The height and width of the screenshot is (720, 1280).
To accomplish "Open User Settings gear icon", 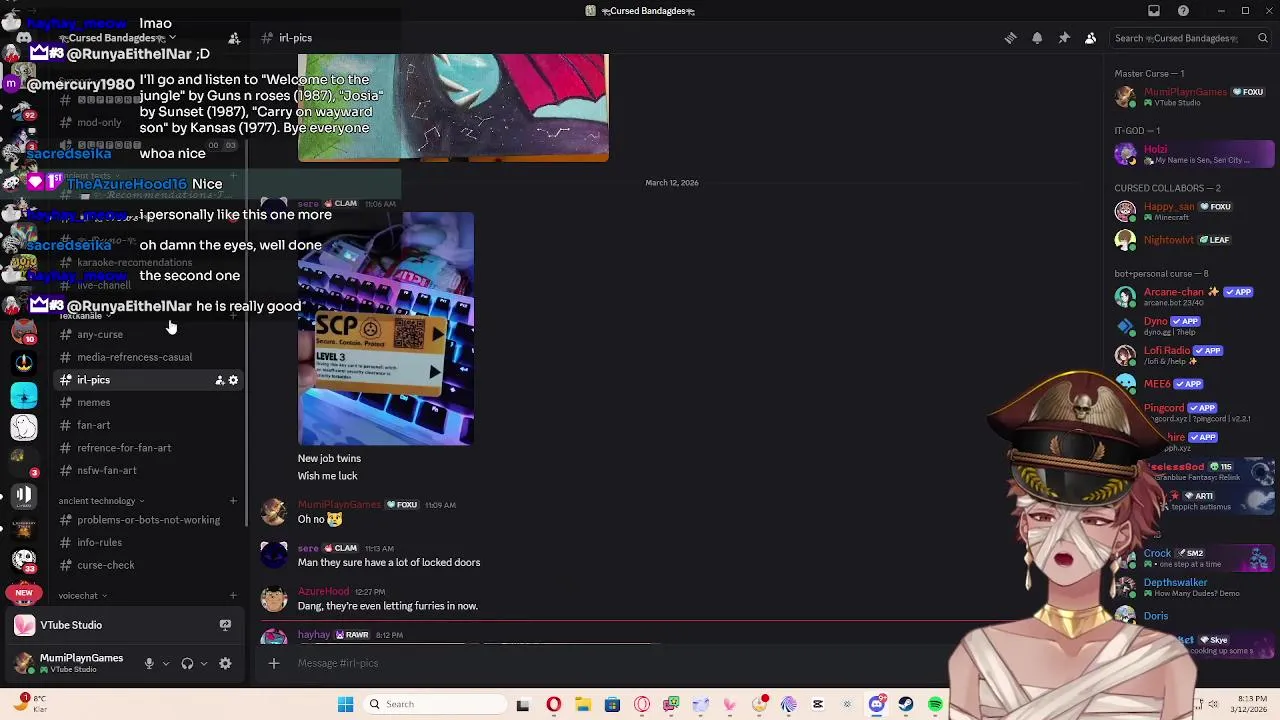I will pos(225,663).
